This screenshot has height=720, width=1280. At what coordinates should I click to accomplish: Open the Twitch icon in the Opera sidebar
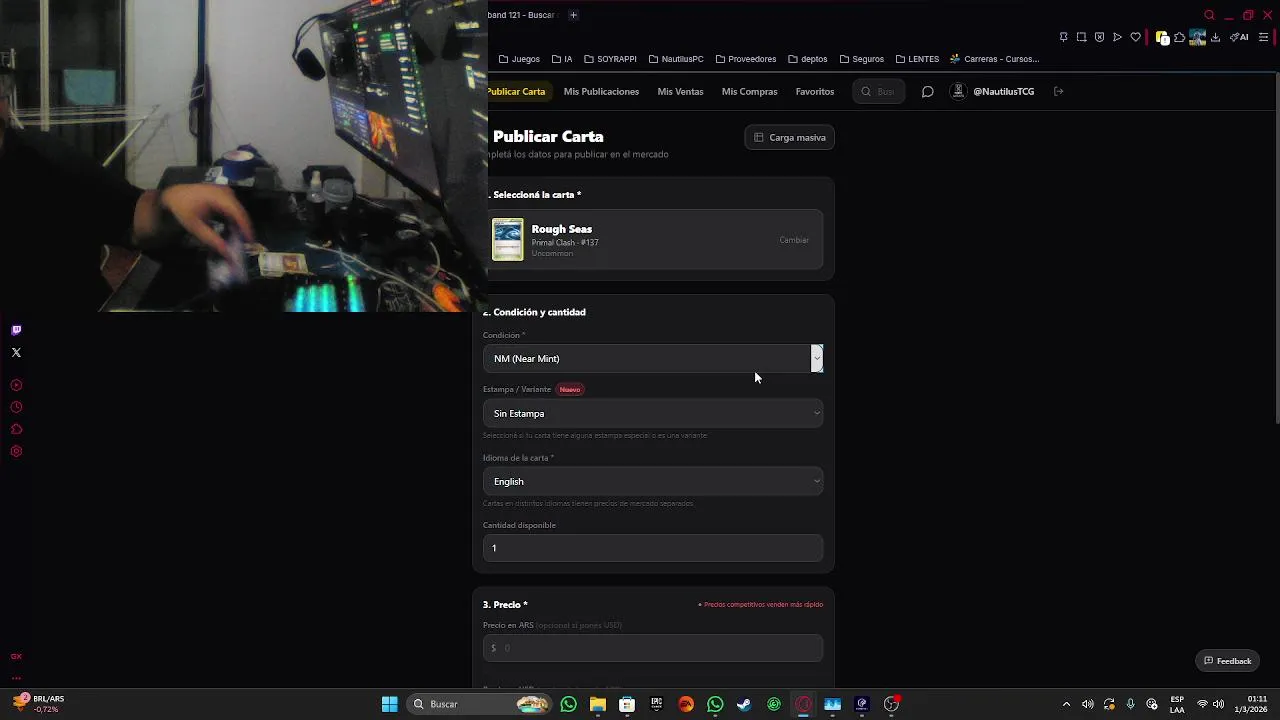click(16, 330)
